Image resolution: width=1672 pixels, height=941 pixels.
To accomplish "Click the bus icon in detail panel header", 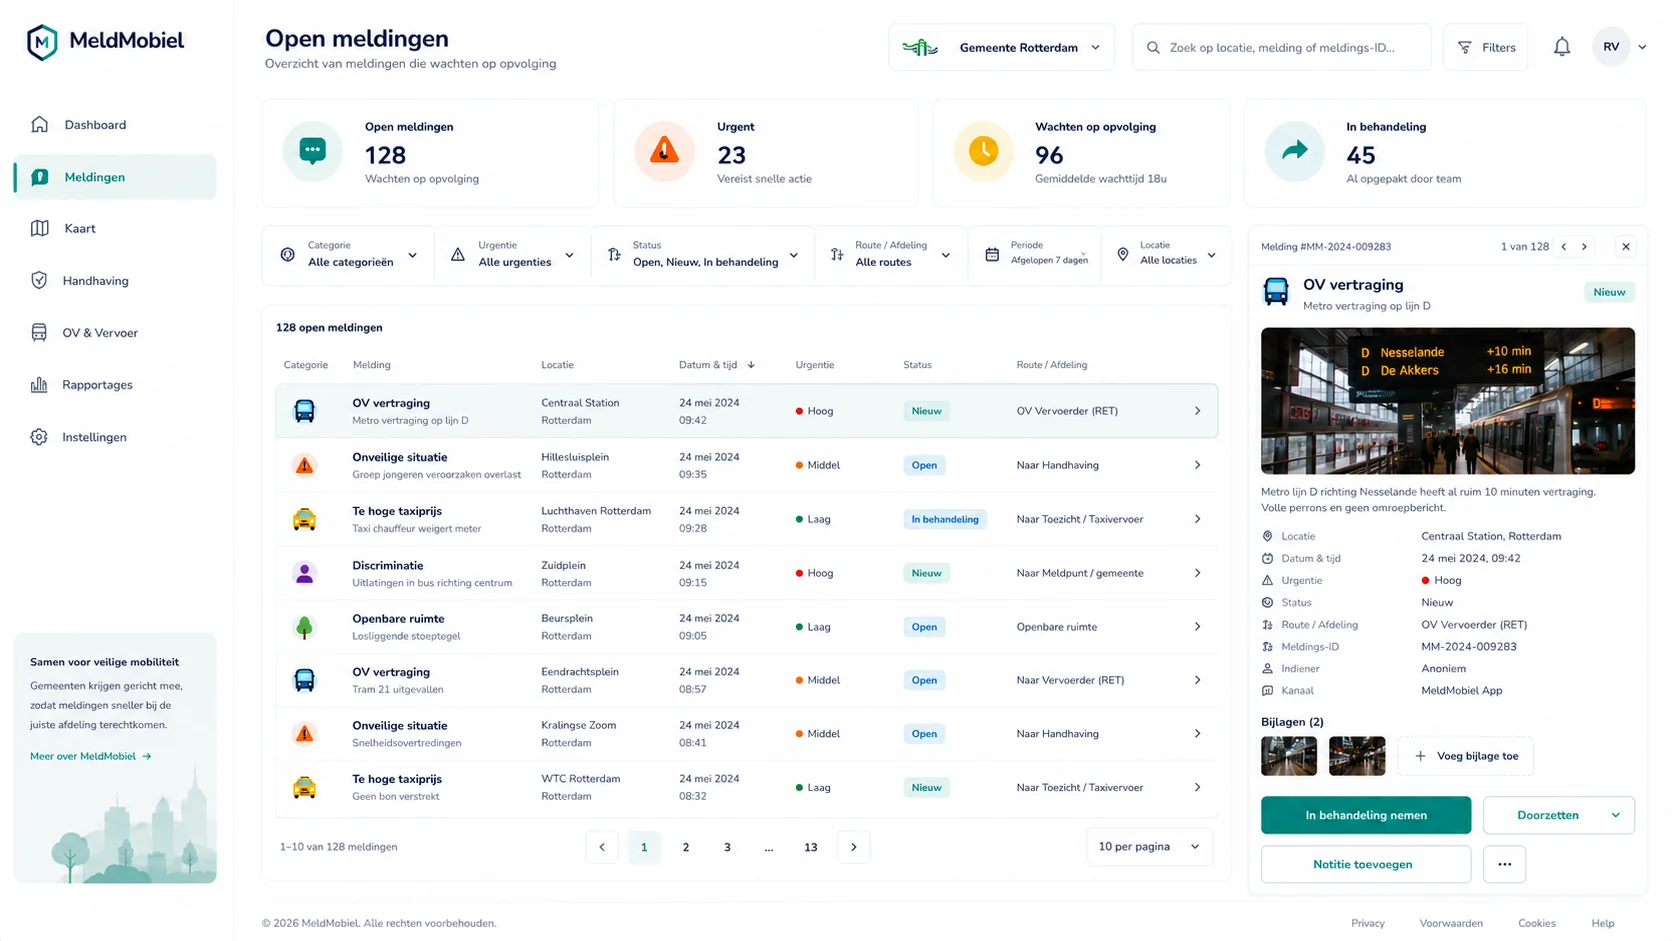I will (x=1276, y=292).
